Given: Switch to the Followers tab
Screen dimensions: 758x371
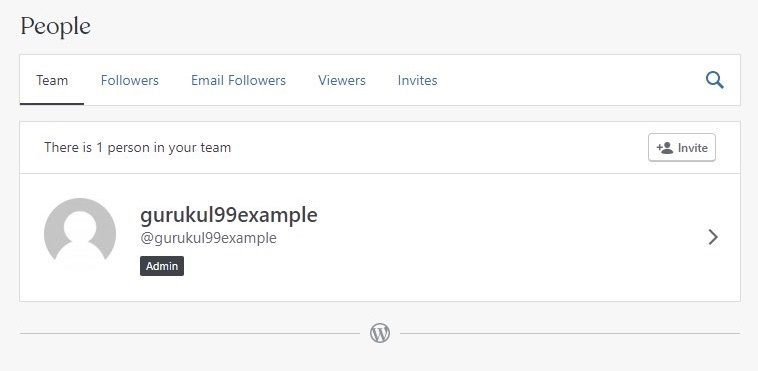Looking at the screenshot, I should [x=130, y=80].
